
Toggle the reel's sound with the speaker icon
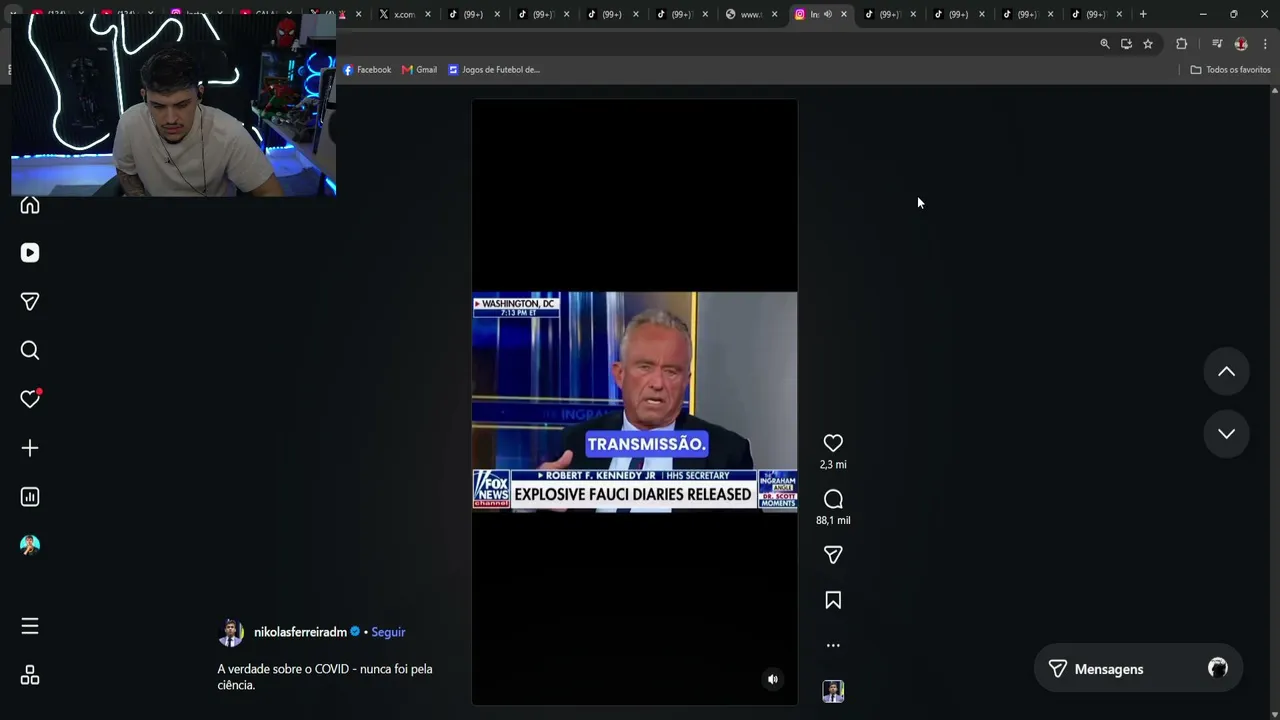point(773,679)
